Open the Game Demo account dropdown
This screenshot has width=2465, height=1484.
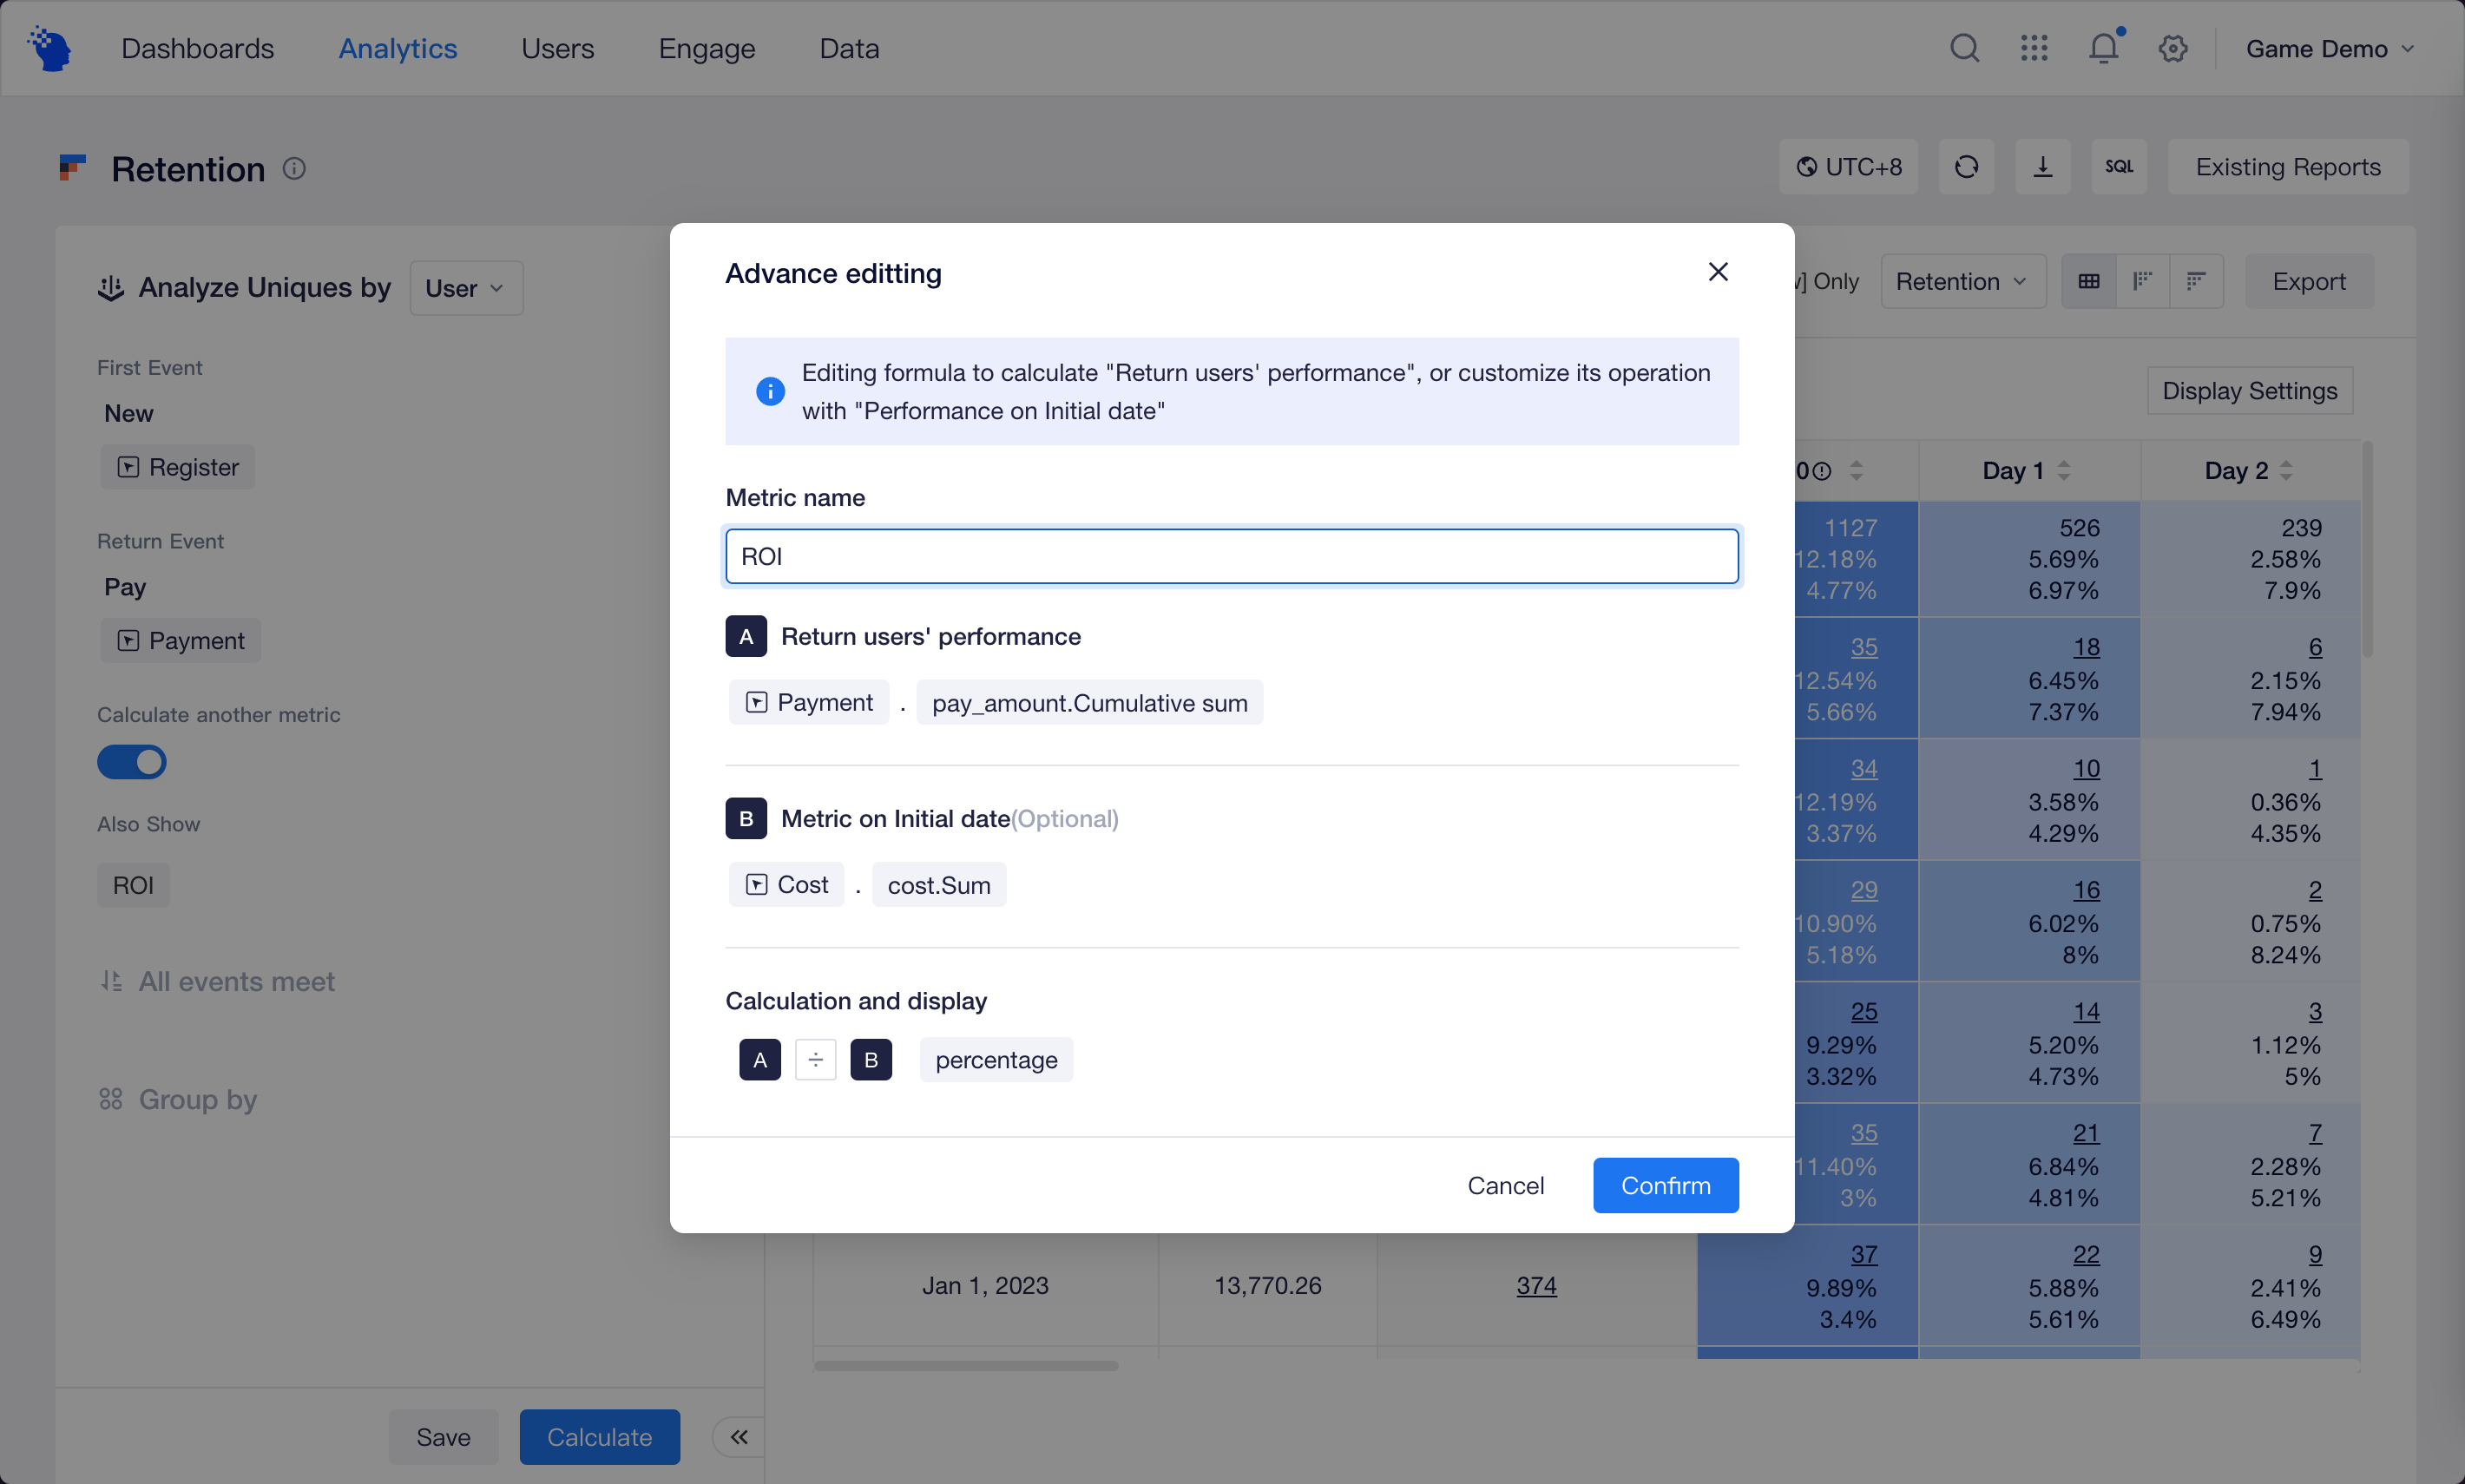2329,48
